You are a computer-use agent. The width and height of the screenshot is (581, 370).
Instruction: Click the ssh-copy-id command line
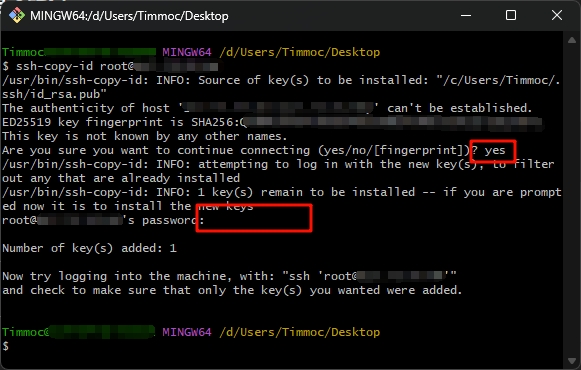coord(110,66)
